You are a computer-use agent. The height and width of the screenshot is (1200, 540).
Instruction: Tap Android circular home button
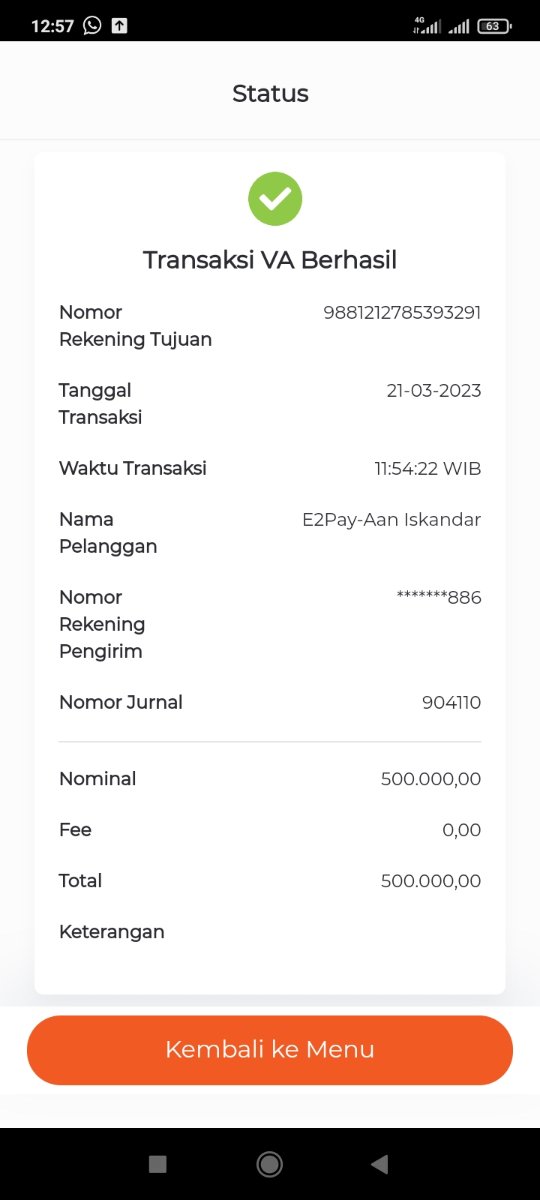269,1163
